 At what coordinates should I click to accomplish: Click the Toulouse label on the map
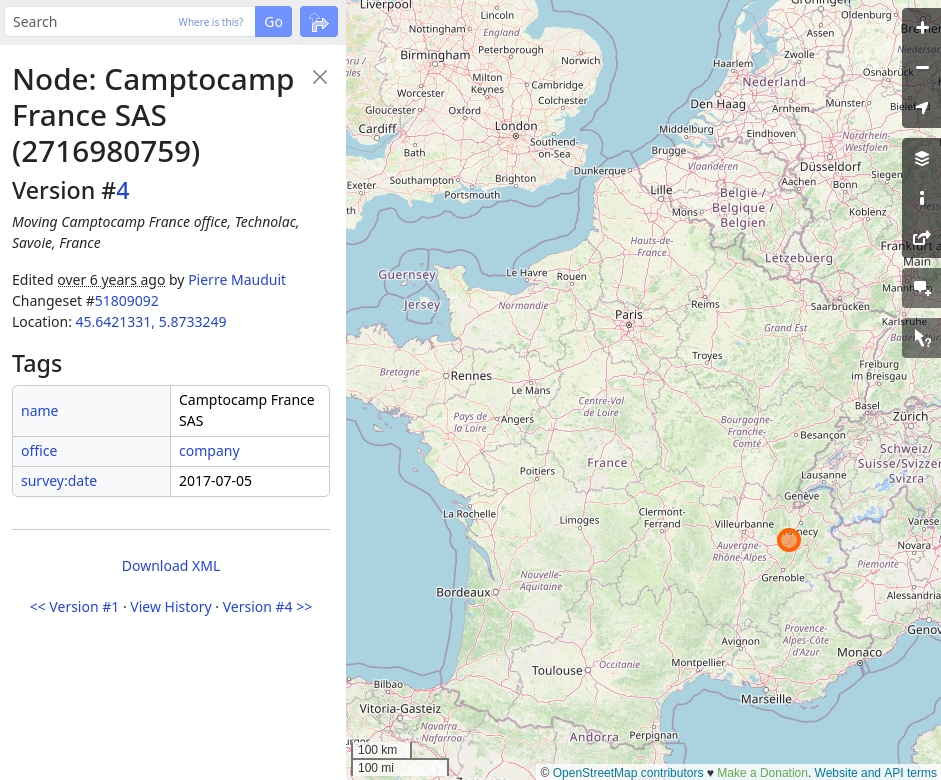557,671
